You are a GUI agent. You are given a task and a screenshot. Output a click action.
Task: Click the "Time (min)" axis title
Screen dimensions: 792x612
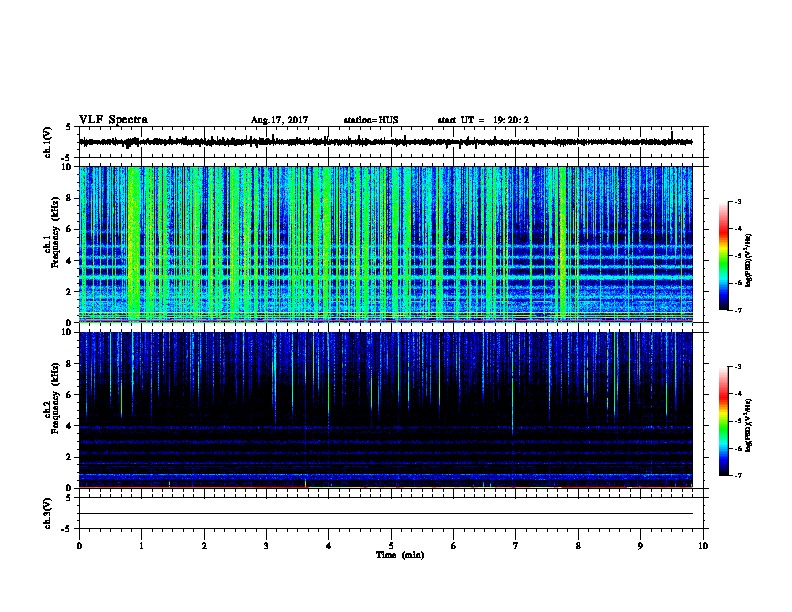click(x=400, y=555)
